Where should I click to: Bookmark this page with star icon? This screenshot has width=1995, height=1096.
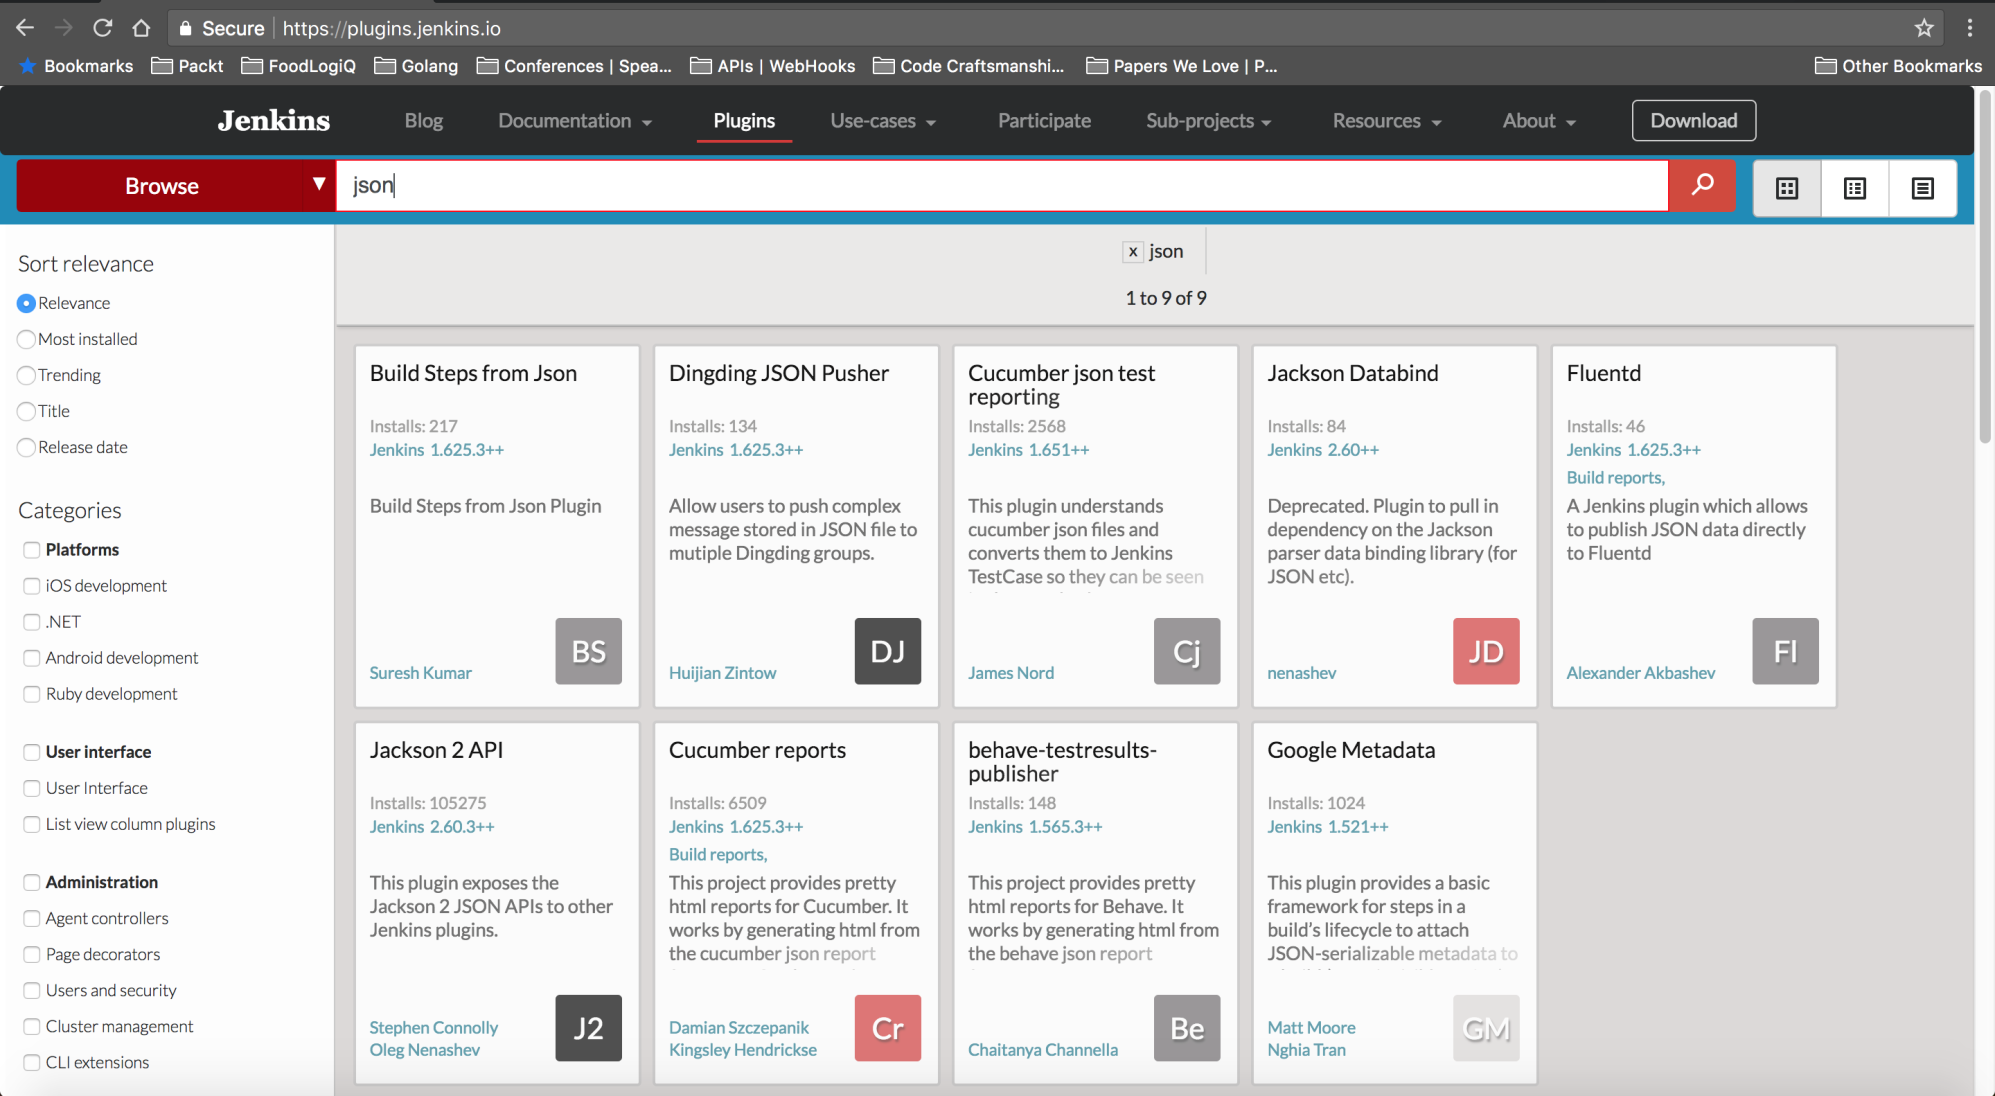point(1924,28)
